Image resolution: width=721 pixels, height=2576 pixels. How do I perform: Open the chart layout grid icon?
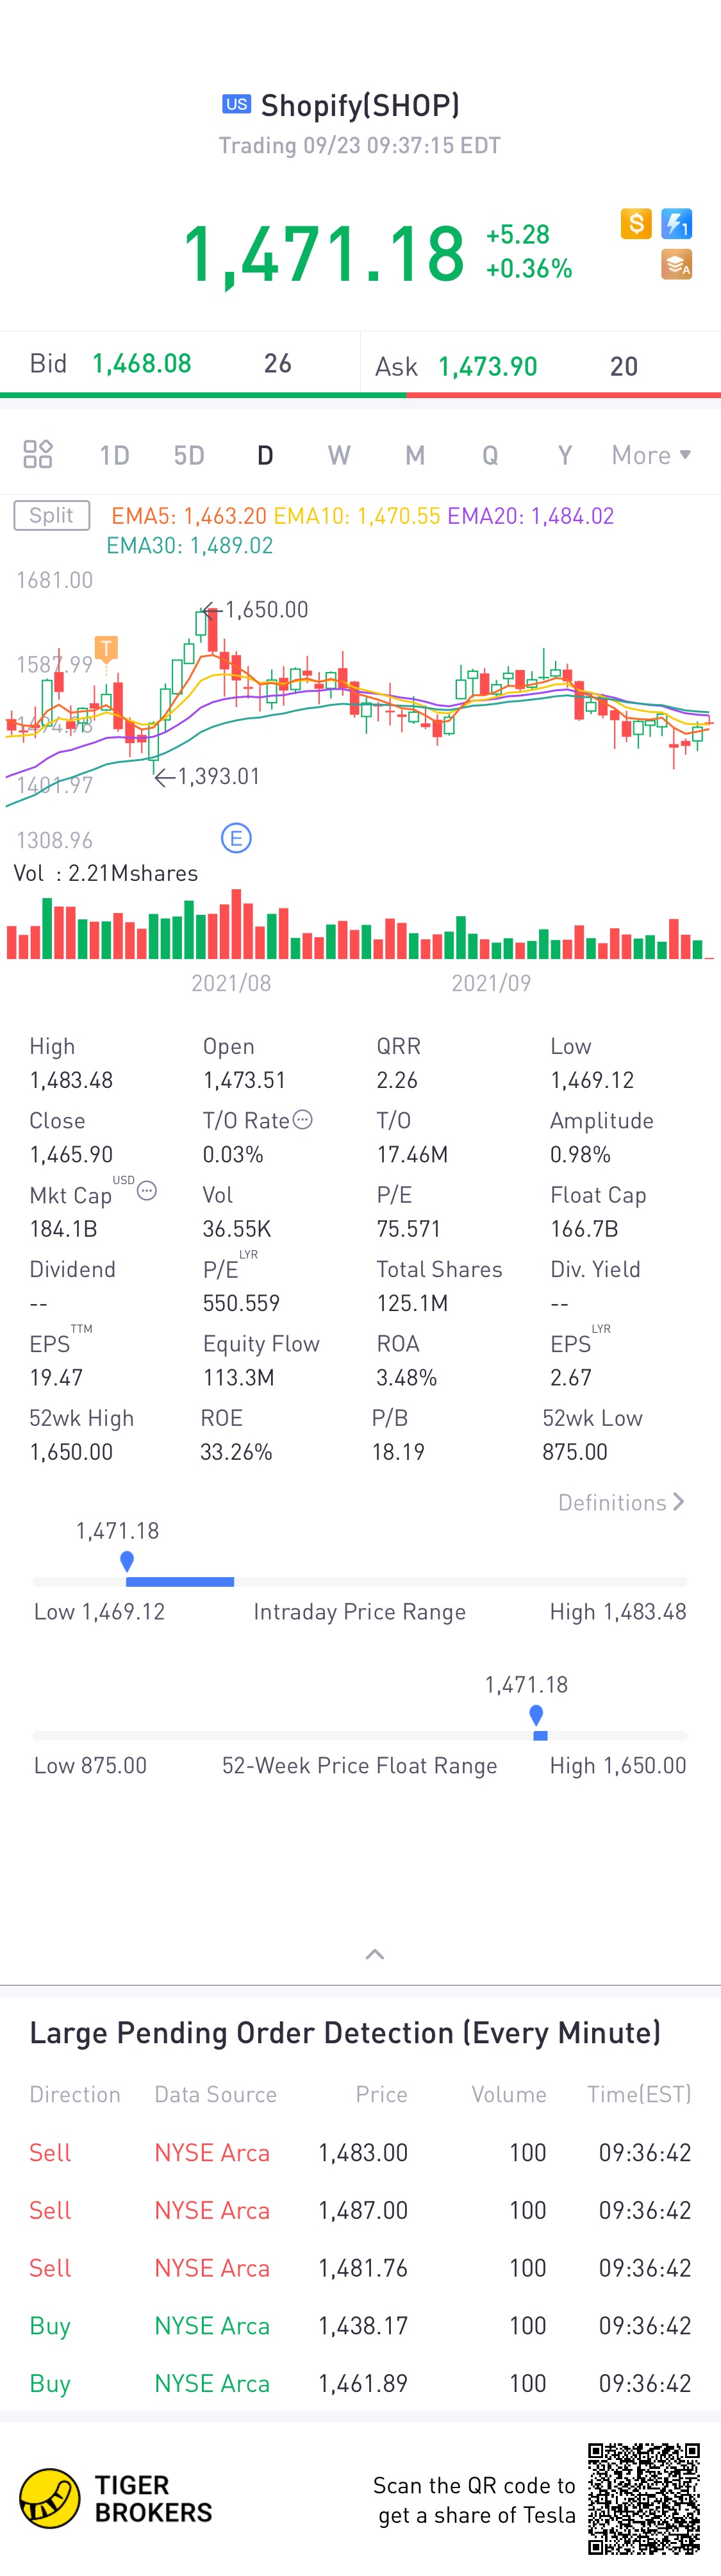pyautogui.click(x=38, y=455)
